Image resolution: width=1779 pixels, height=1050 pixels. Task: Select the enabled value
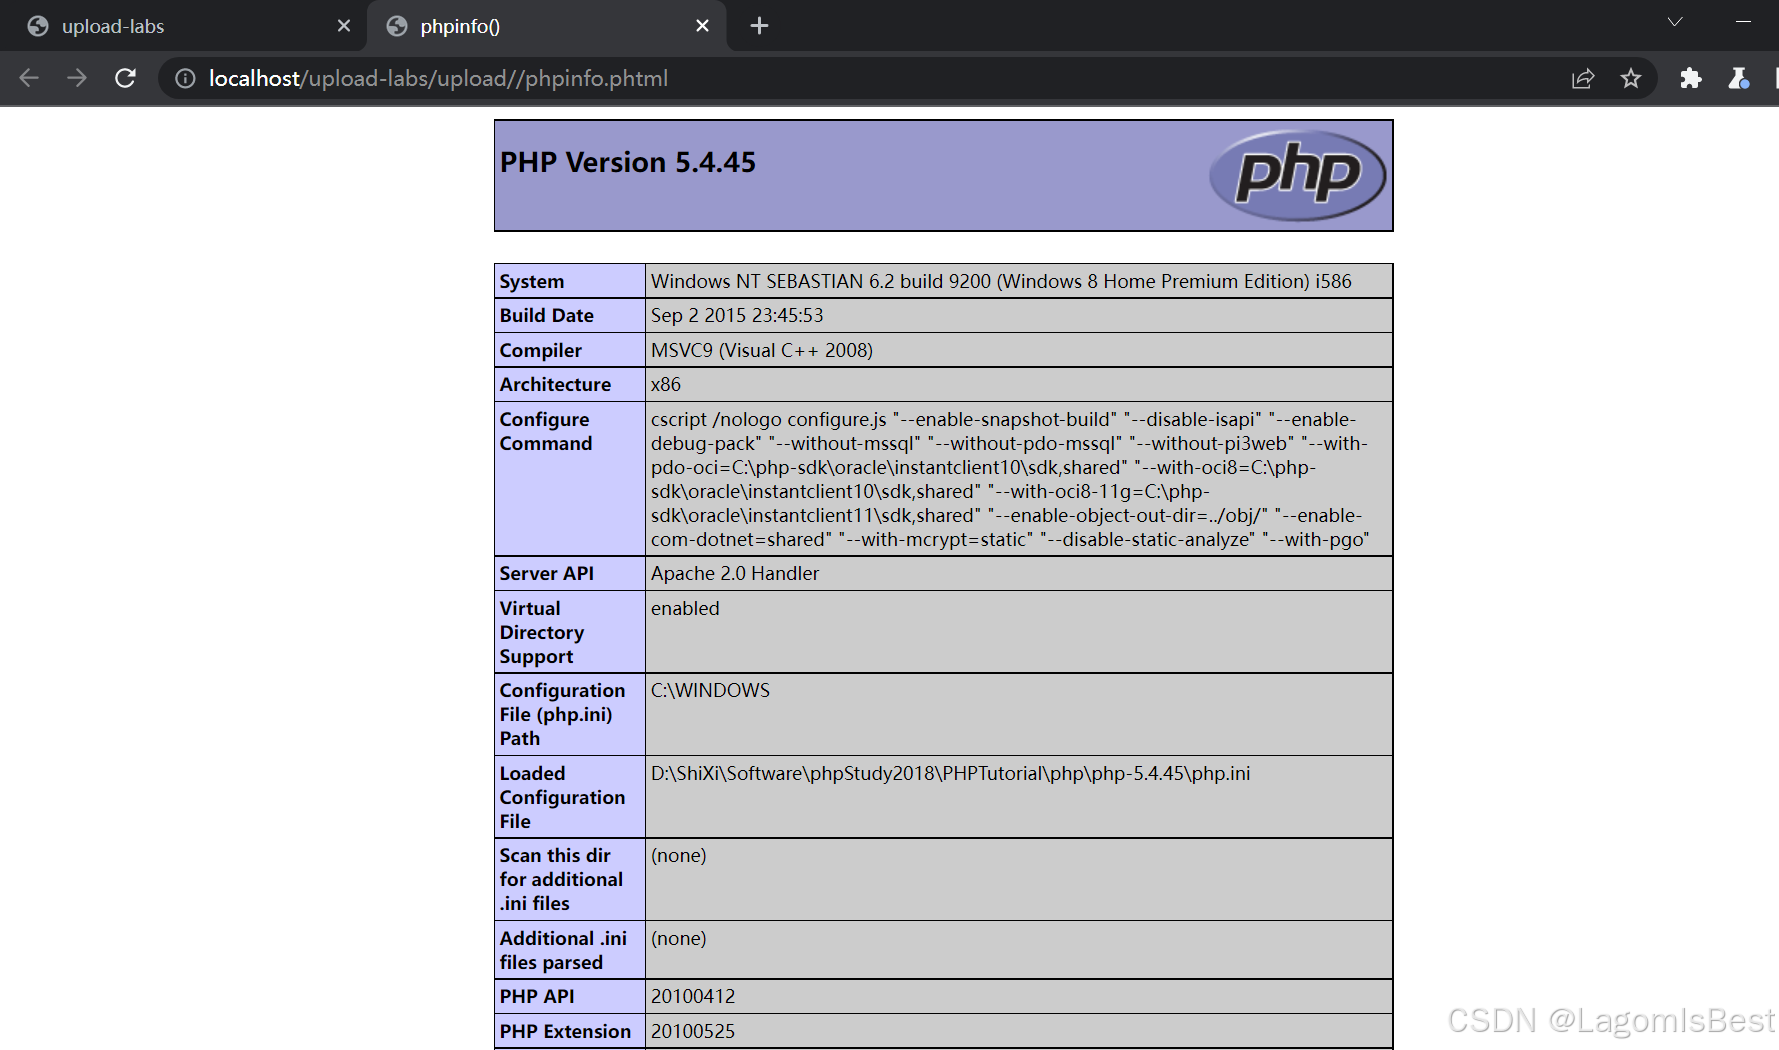(685, 609)
